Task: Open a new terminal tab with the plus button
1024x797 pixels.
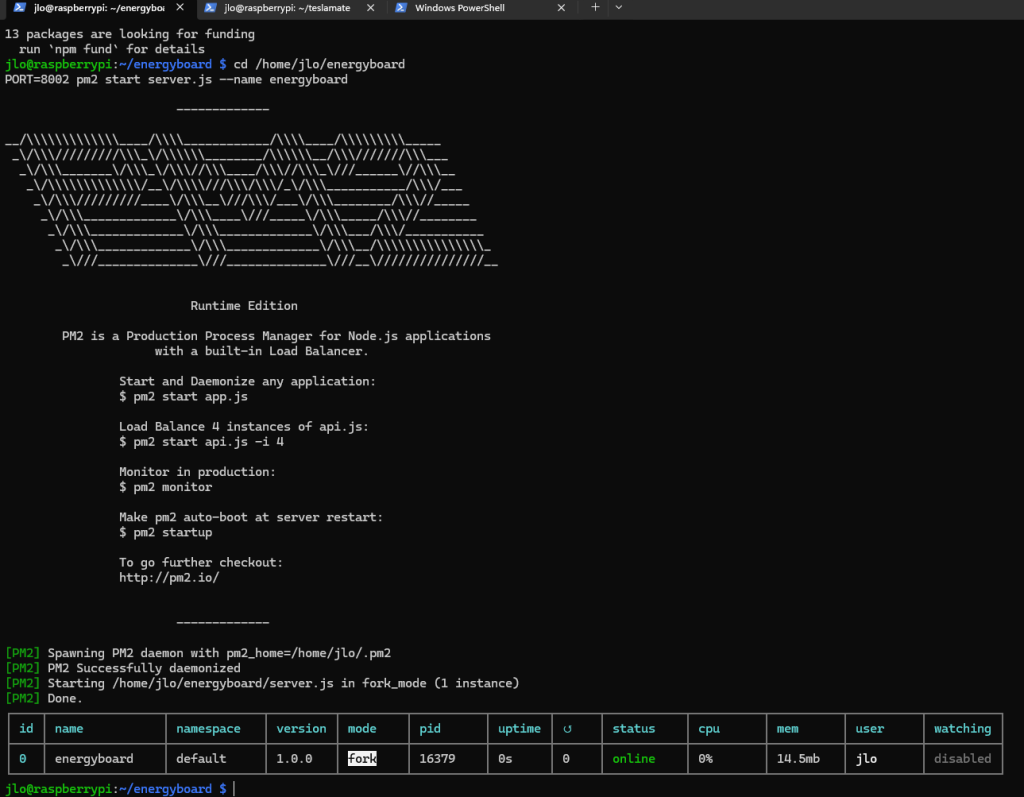Action: coord(595,7)
